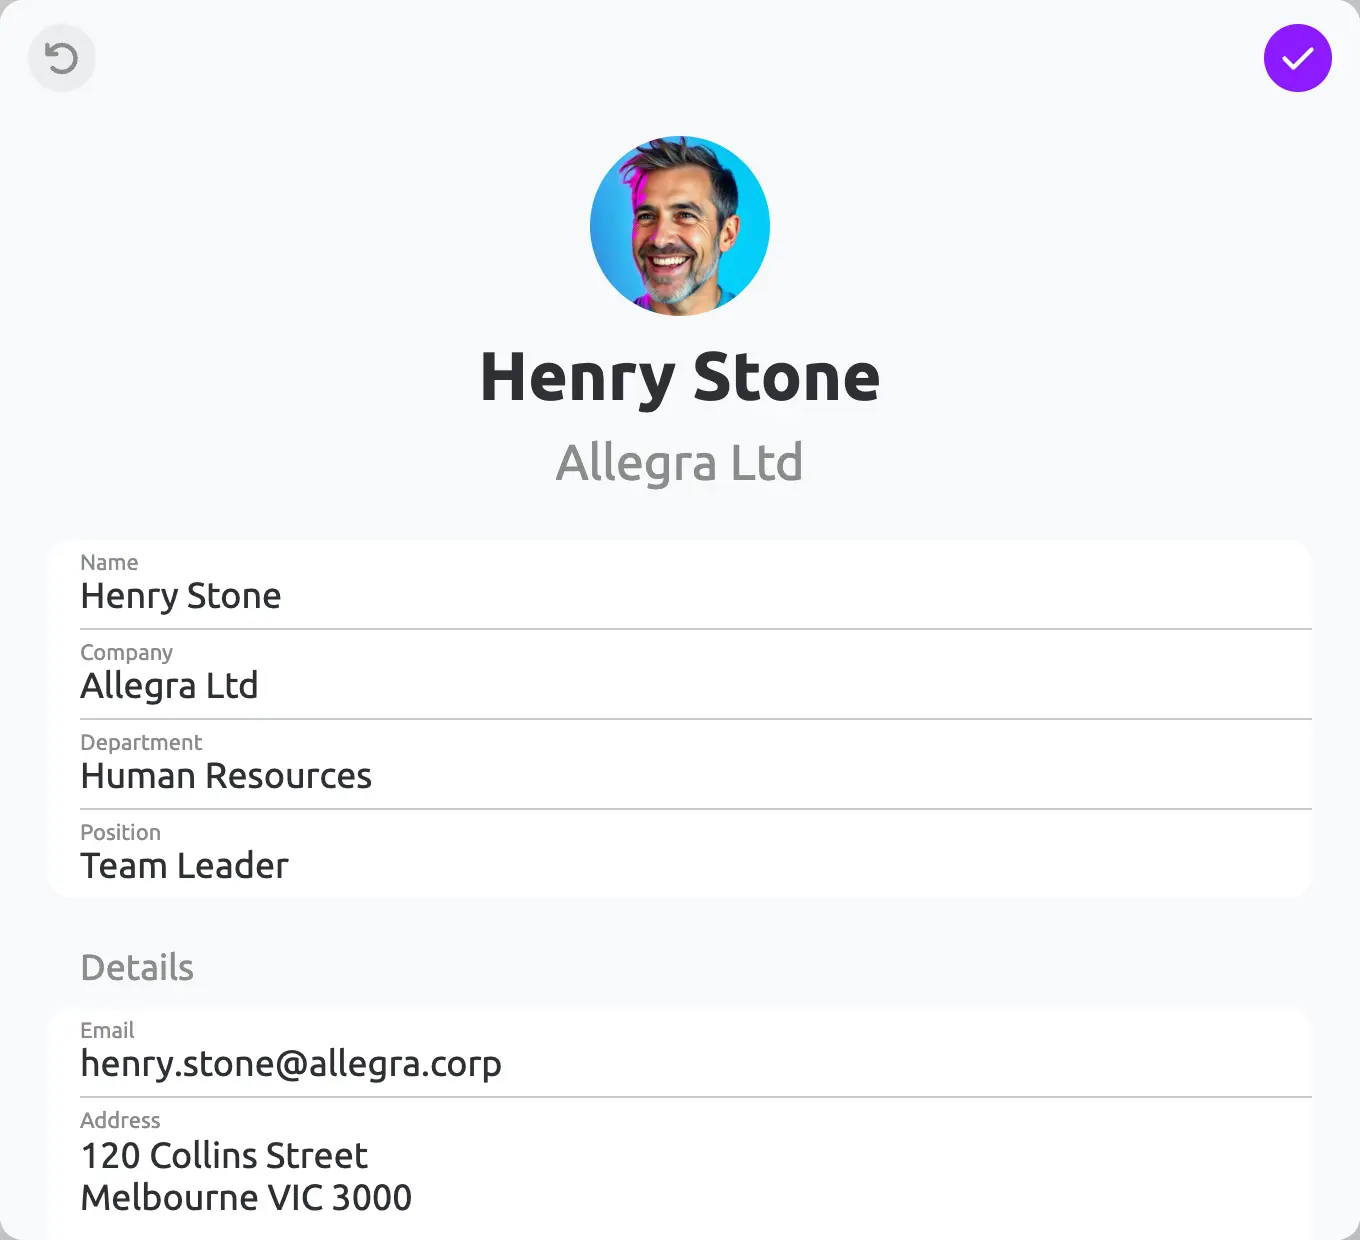Edit the Name field containing Henry Stone
The height and width of the screenshot is (1240, 1360).
(696, 585)
